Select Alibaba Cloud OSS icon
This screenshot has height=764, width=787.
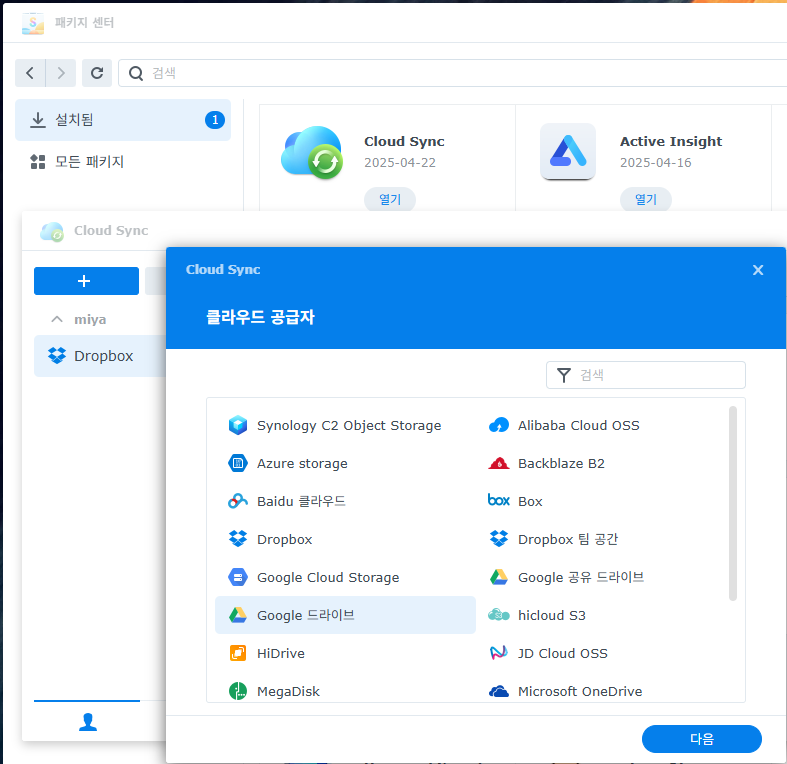[x=499, y=425]
